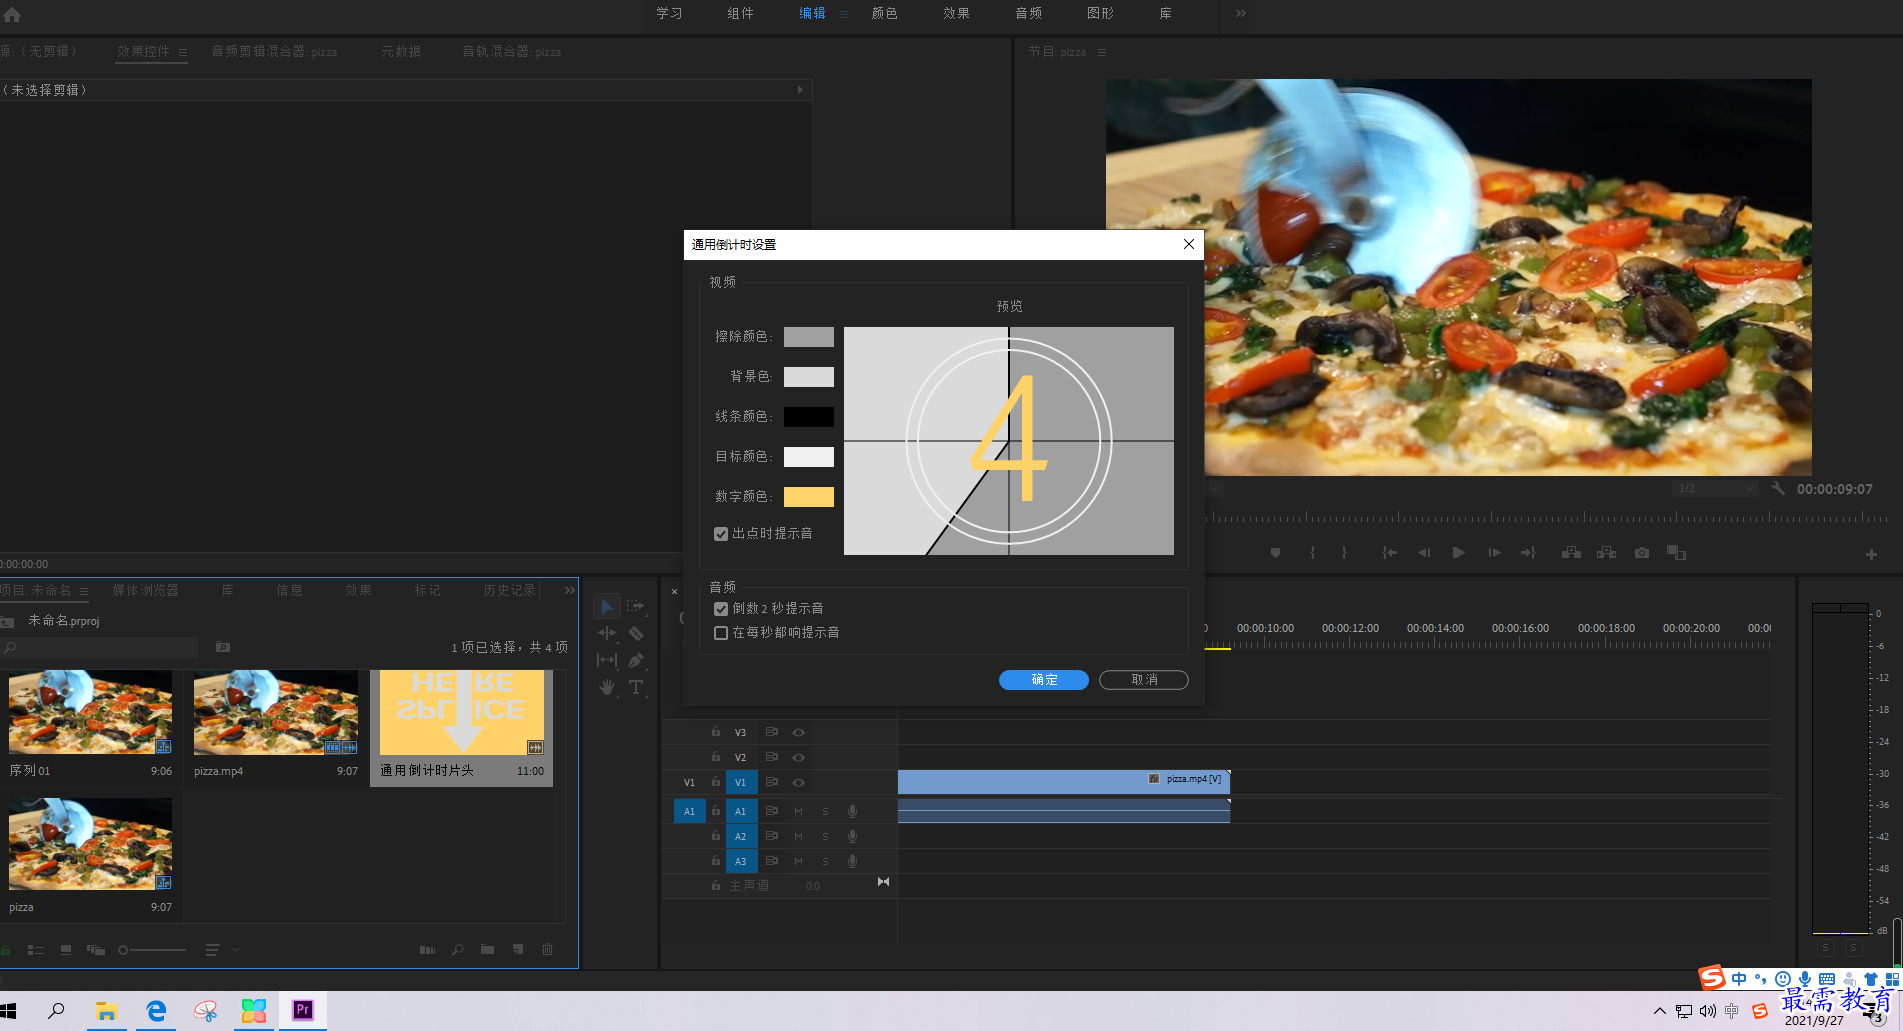Click the Export Frame camera icon
The width and height of the screenshot is (1903, 1031).
click(1642, 553)
